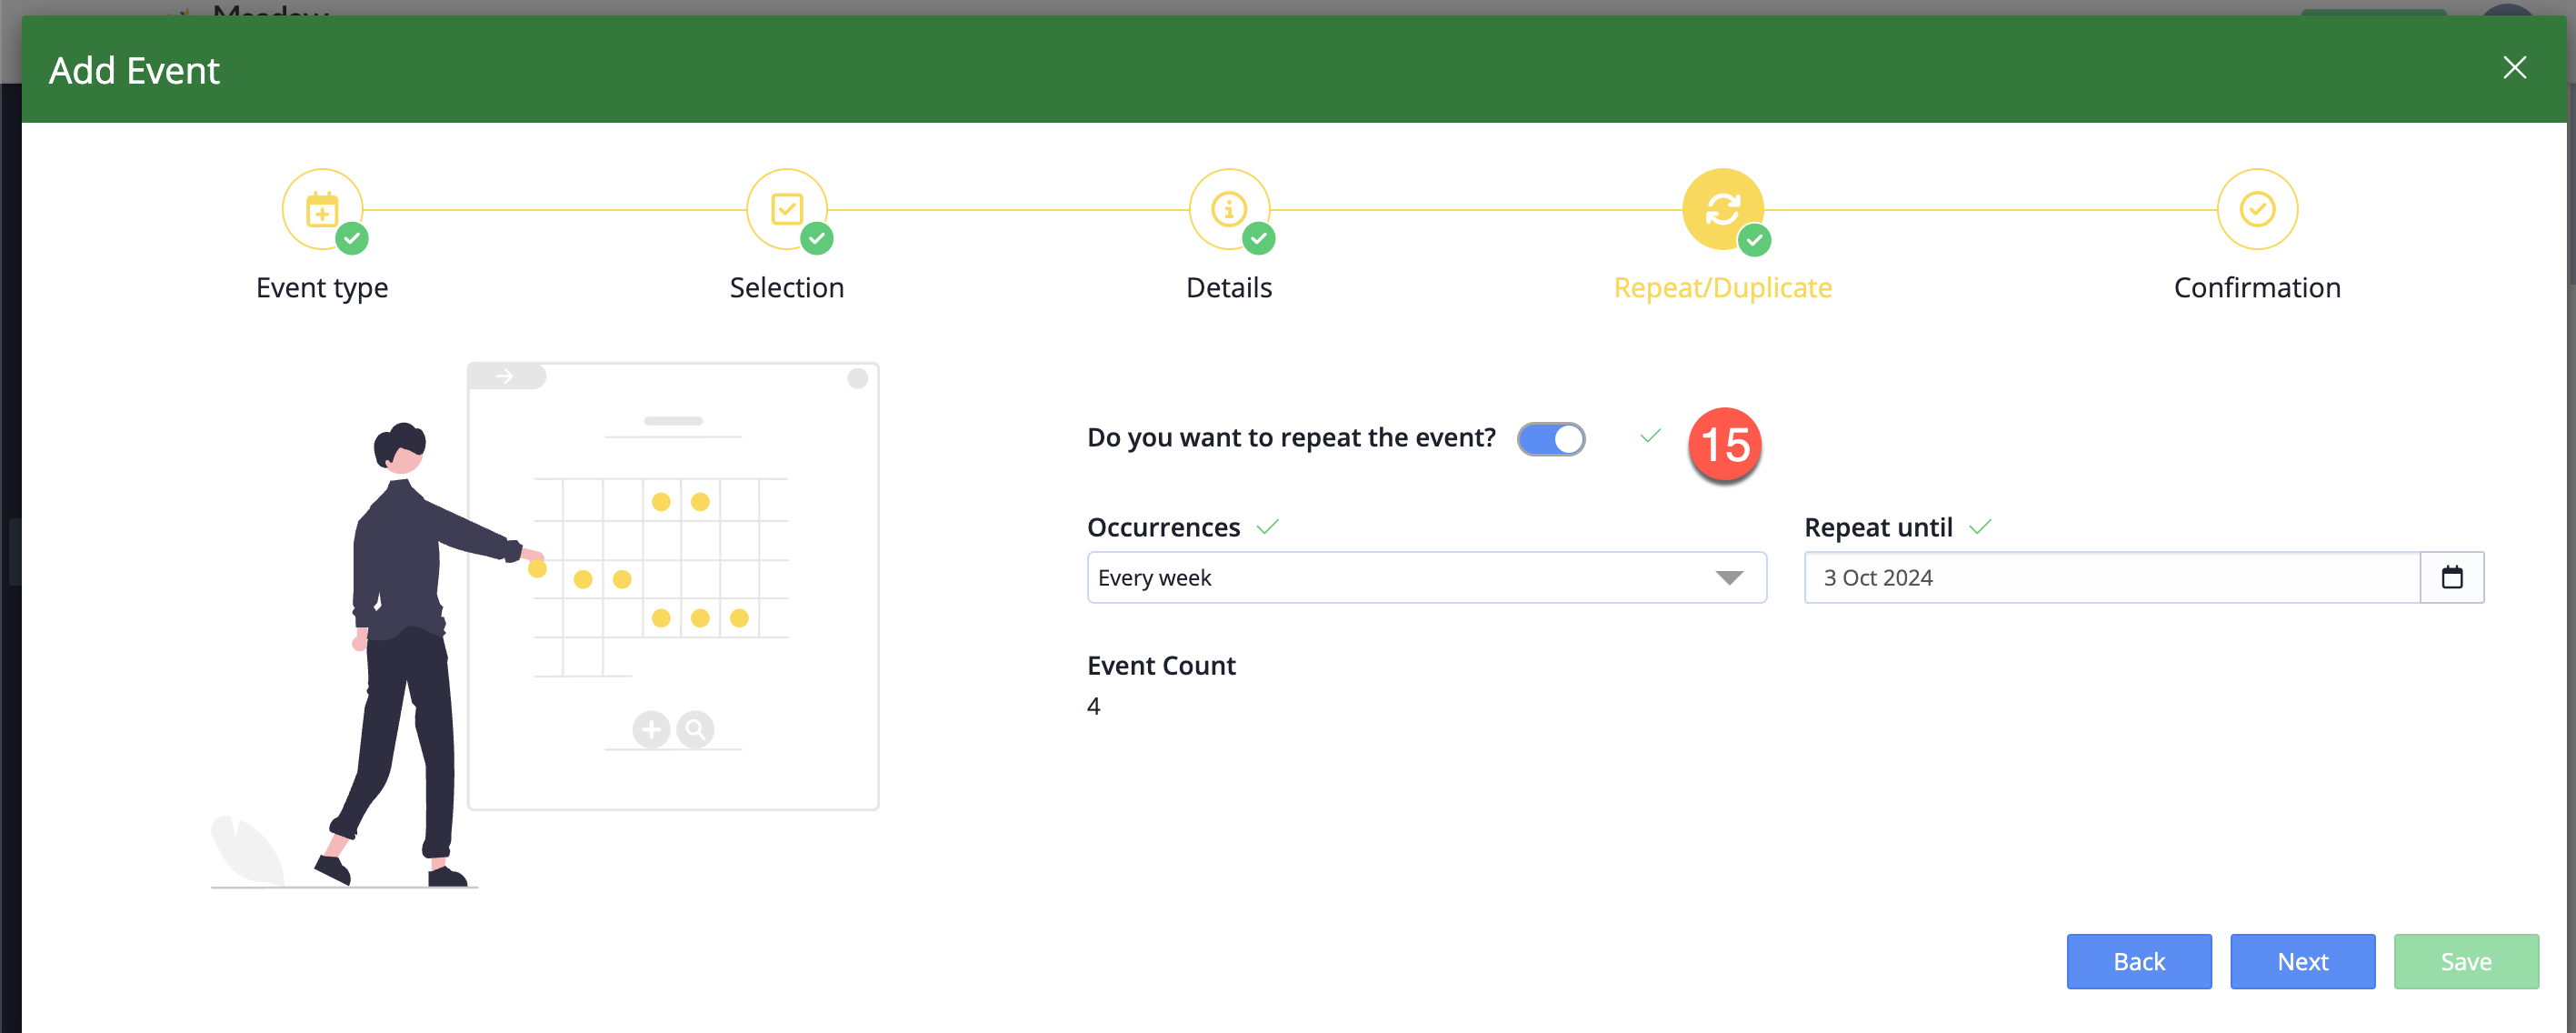Select the Repeat/Duplicate step label
2576x1033 pixels.
point(1723,288)
